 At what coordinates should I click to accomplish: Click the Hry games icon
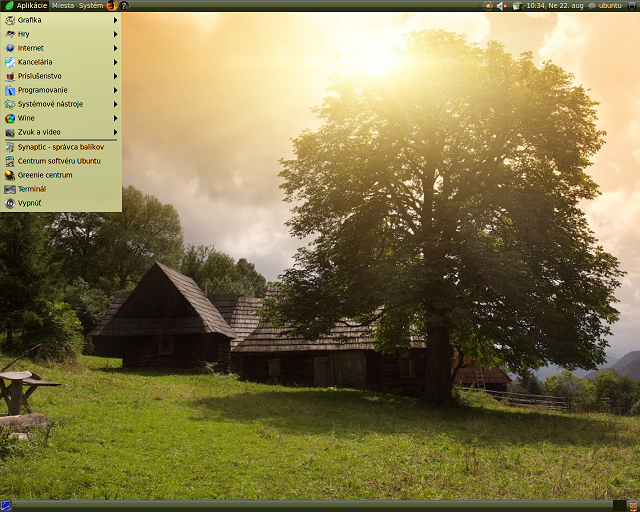pos(10,34)
